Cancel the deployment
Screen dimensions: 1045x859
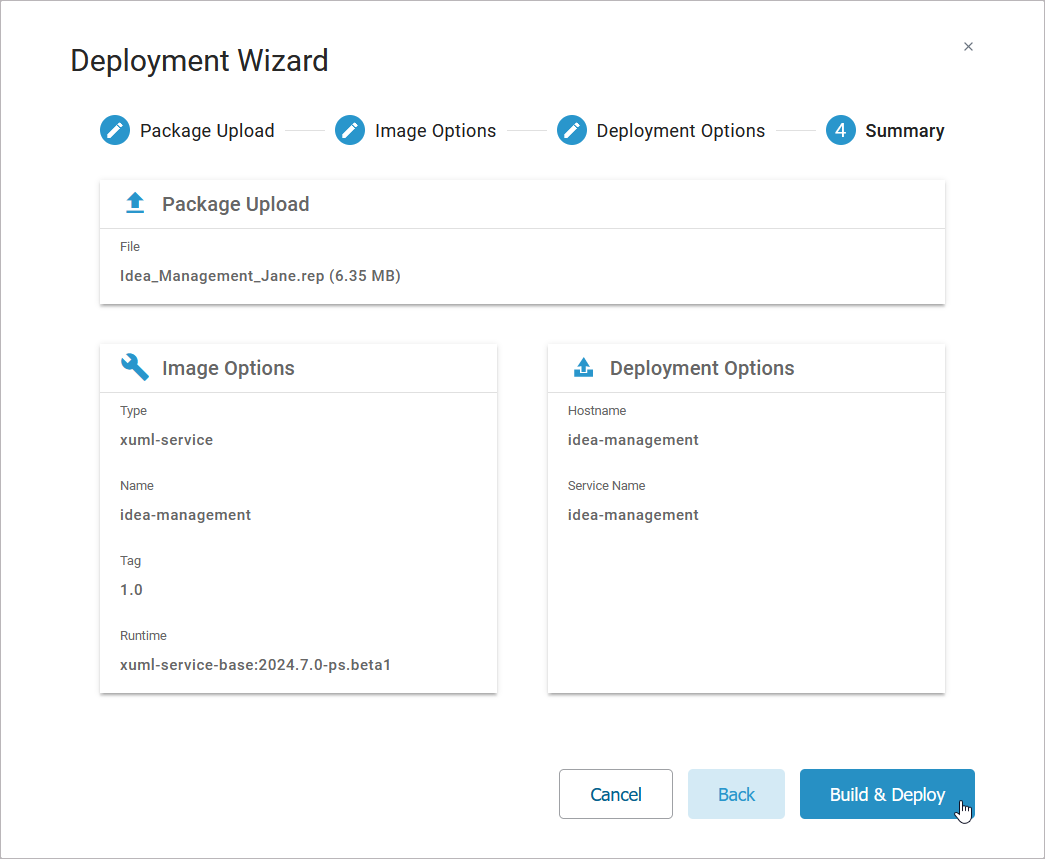(615, 794)
